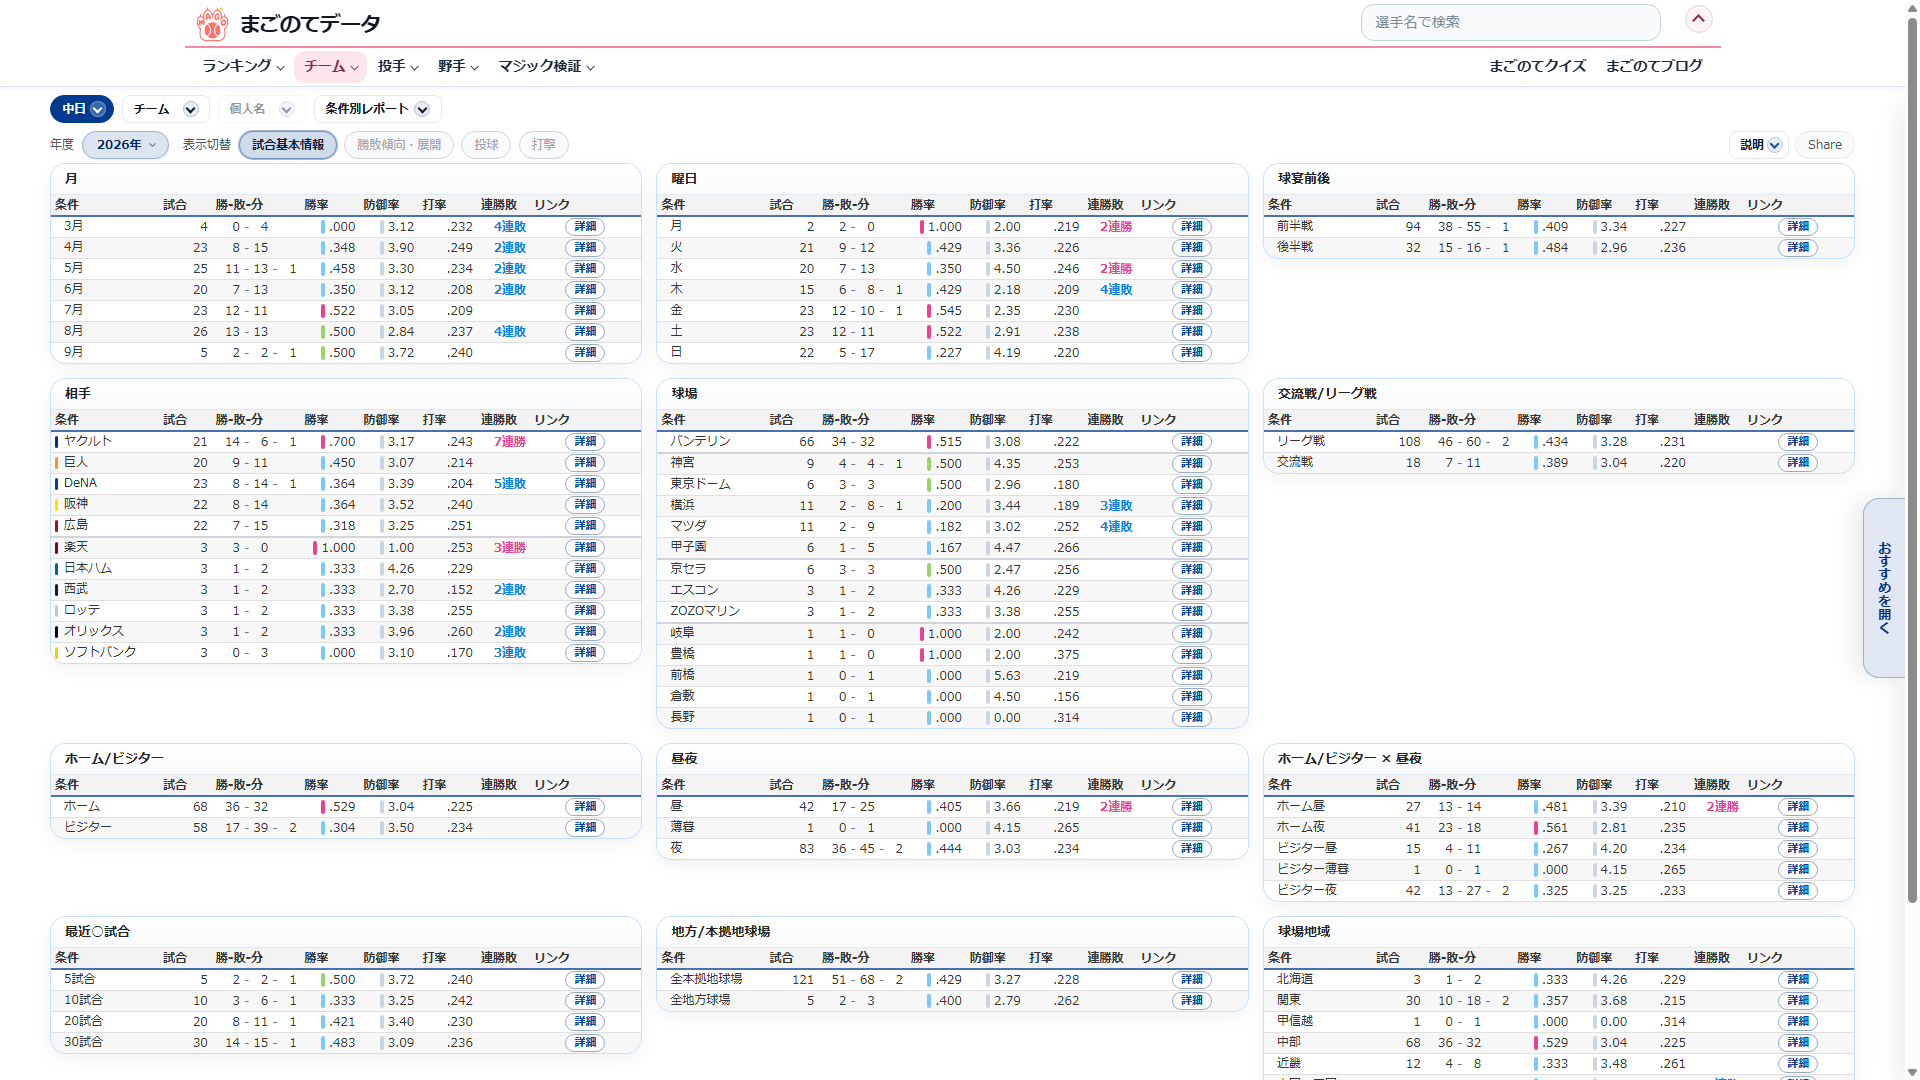Image resolution: width=1920 pixels, height=1080 pixels.
Task: Open the おすすめを開く side panel
Action: click(x=1884, y=588)
